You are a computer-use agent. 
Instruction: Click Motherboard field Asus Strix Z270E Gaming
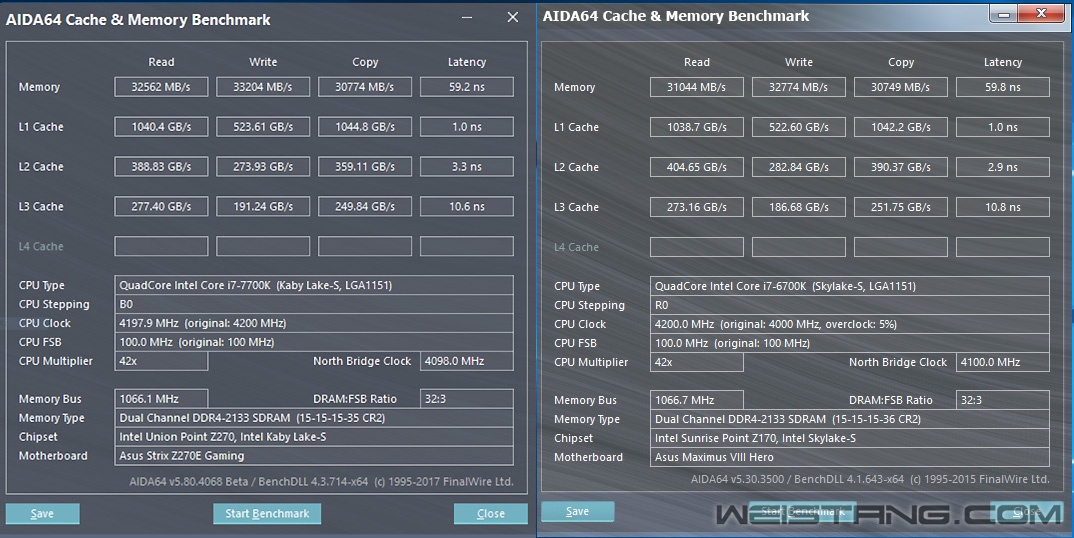point(314,456)
